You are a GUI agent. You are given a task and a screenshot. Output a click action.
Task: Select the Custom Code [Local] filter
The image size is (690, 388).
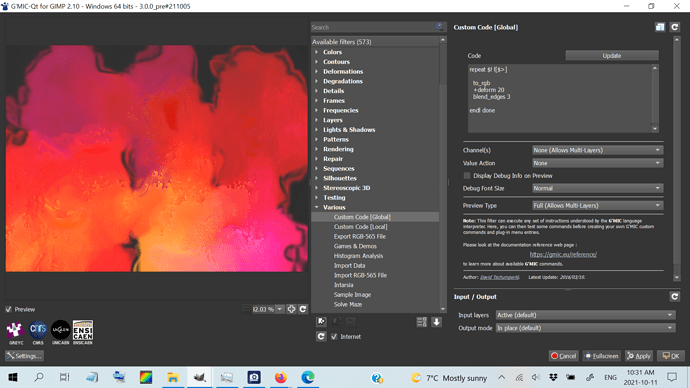tap(360, 227)
